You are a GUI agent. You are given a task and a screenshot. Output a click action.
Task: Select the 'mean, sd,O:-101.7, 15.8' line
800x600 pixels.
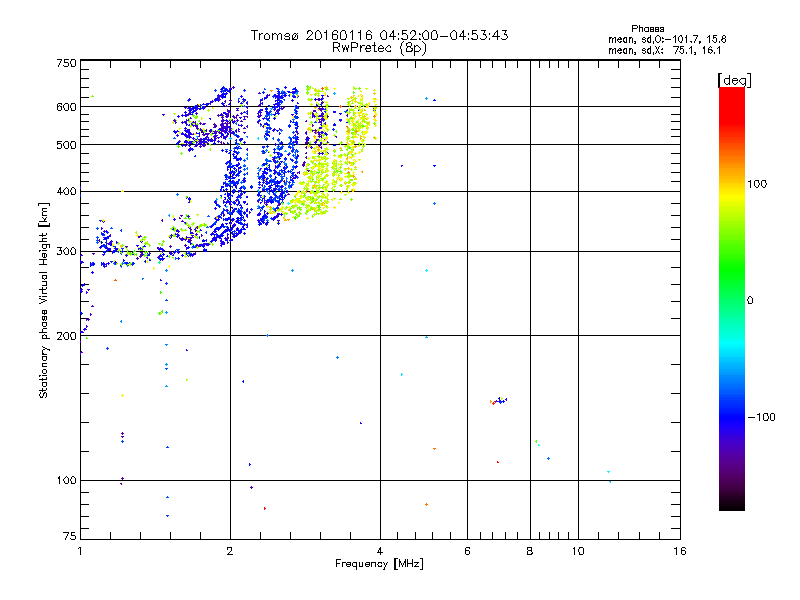point(667,39)
